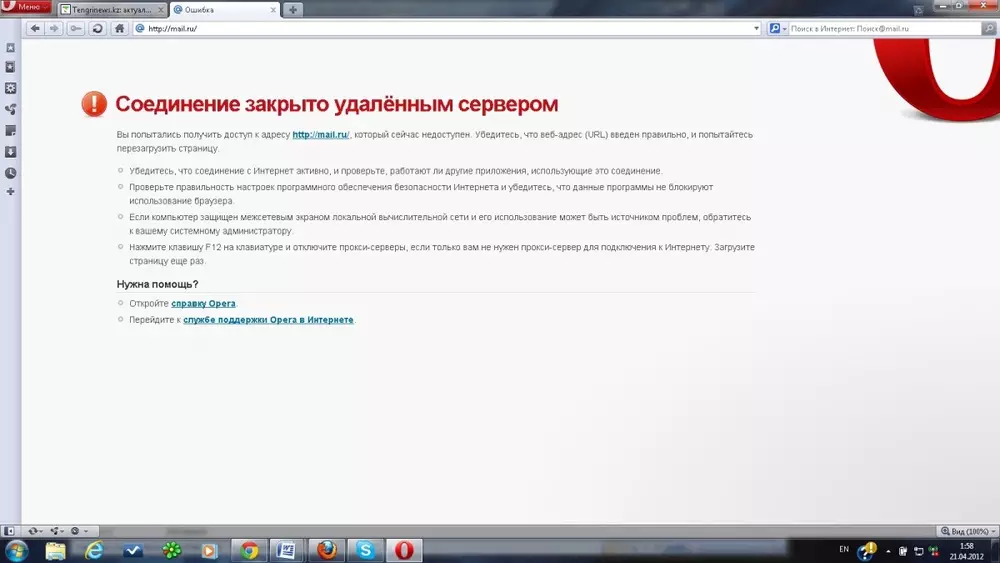1000x563 pixels.
Task: Open the password wand key icon
Action: 76,28
